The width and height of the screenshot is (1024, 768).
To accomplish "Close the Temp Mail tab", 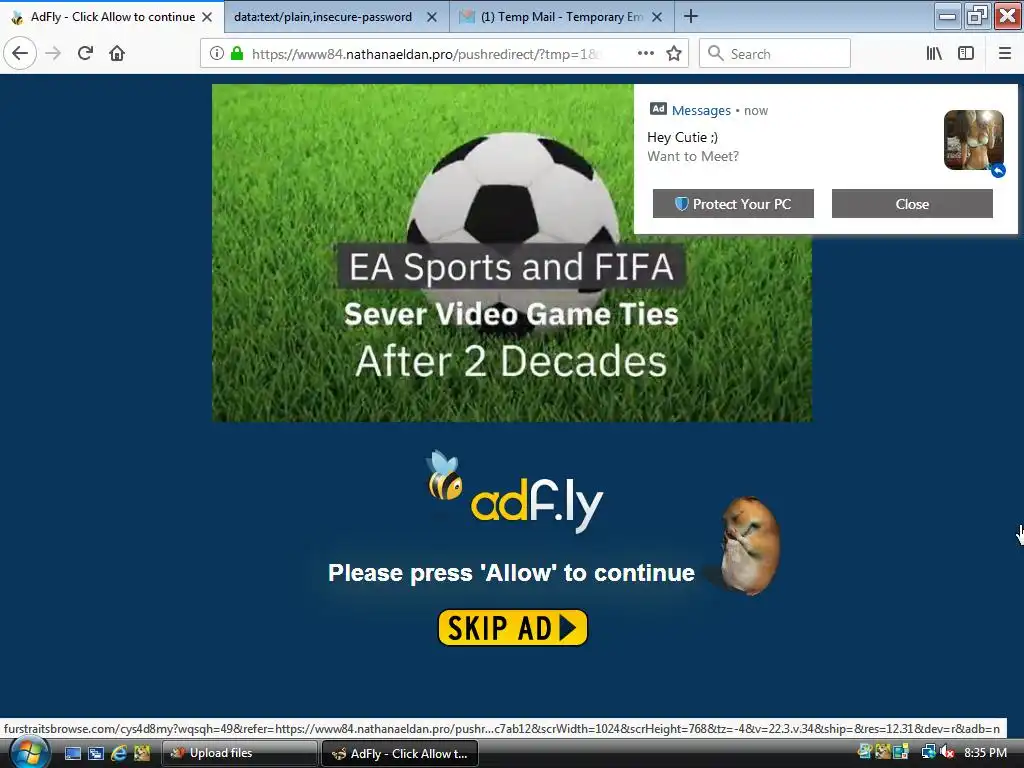I will [657, 17].
